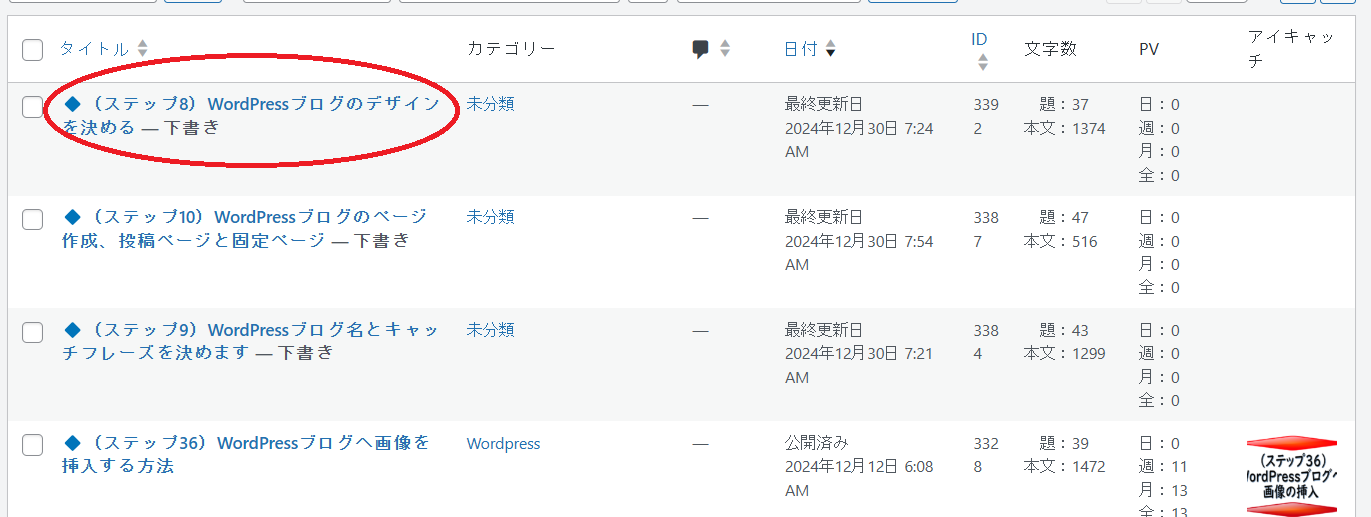Sort by comments count arrows
The image size is (1371, 517).
tap(725, 48)
